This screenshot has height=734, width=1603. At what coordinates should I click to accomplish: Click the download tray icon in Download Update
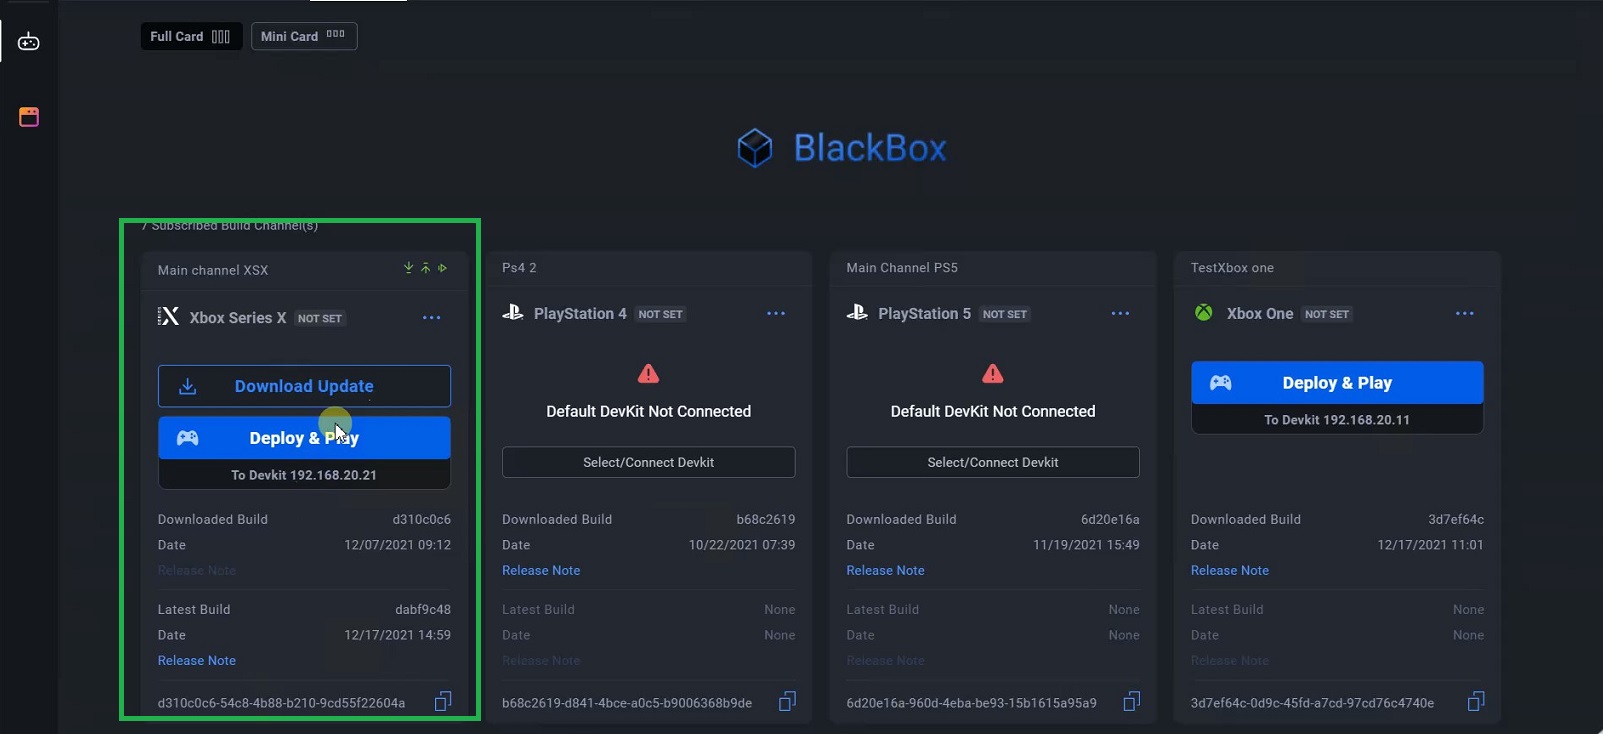(187, 386)
